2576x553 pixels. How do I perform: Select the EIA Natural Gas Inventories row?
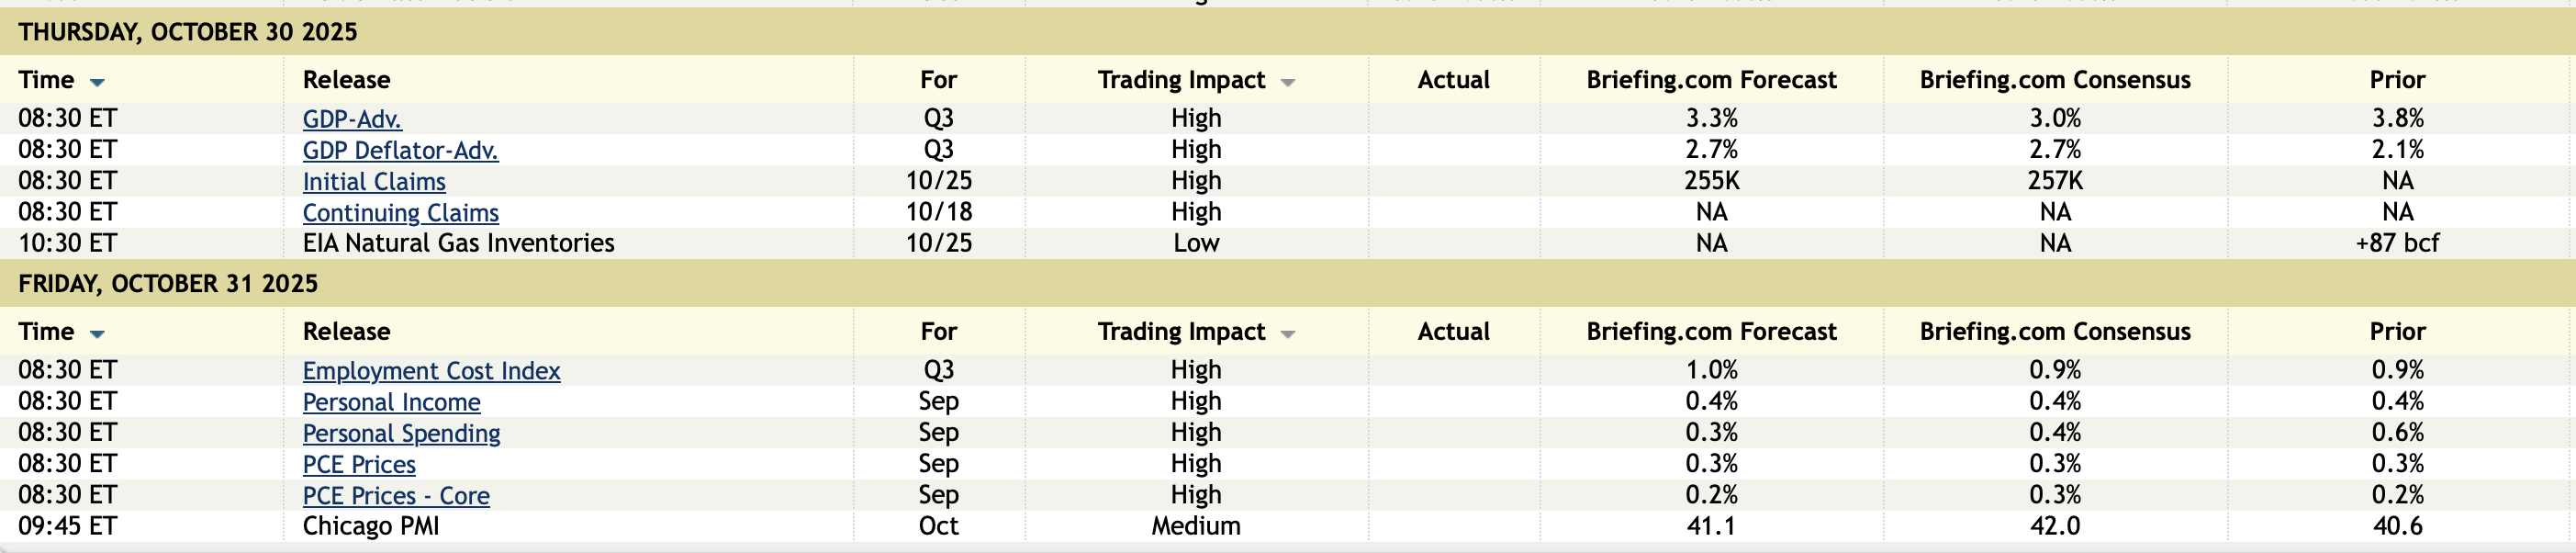click(x=458, y=243)
